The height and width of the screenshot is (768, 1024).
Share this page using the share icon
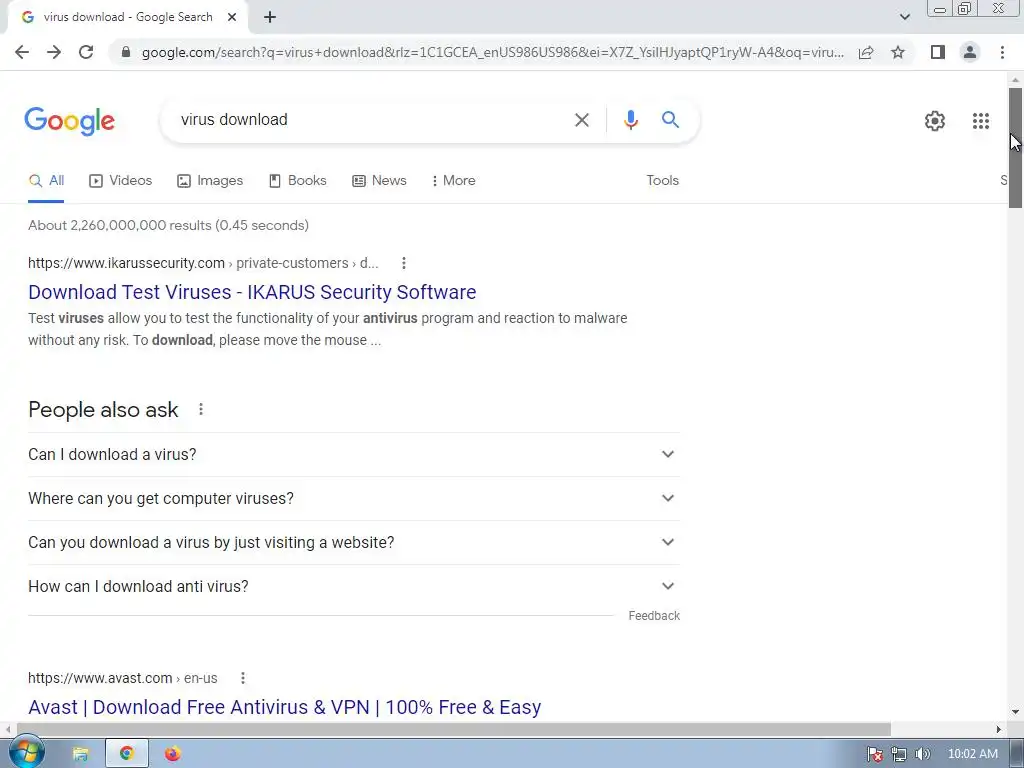tap(866, 52)
